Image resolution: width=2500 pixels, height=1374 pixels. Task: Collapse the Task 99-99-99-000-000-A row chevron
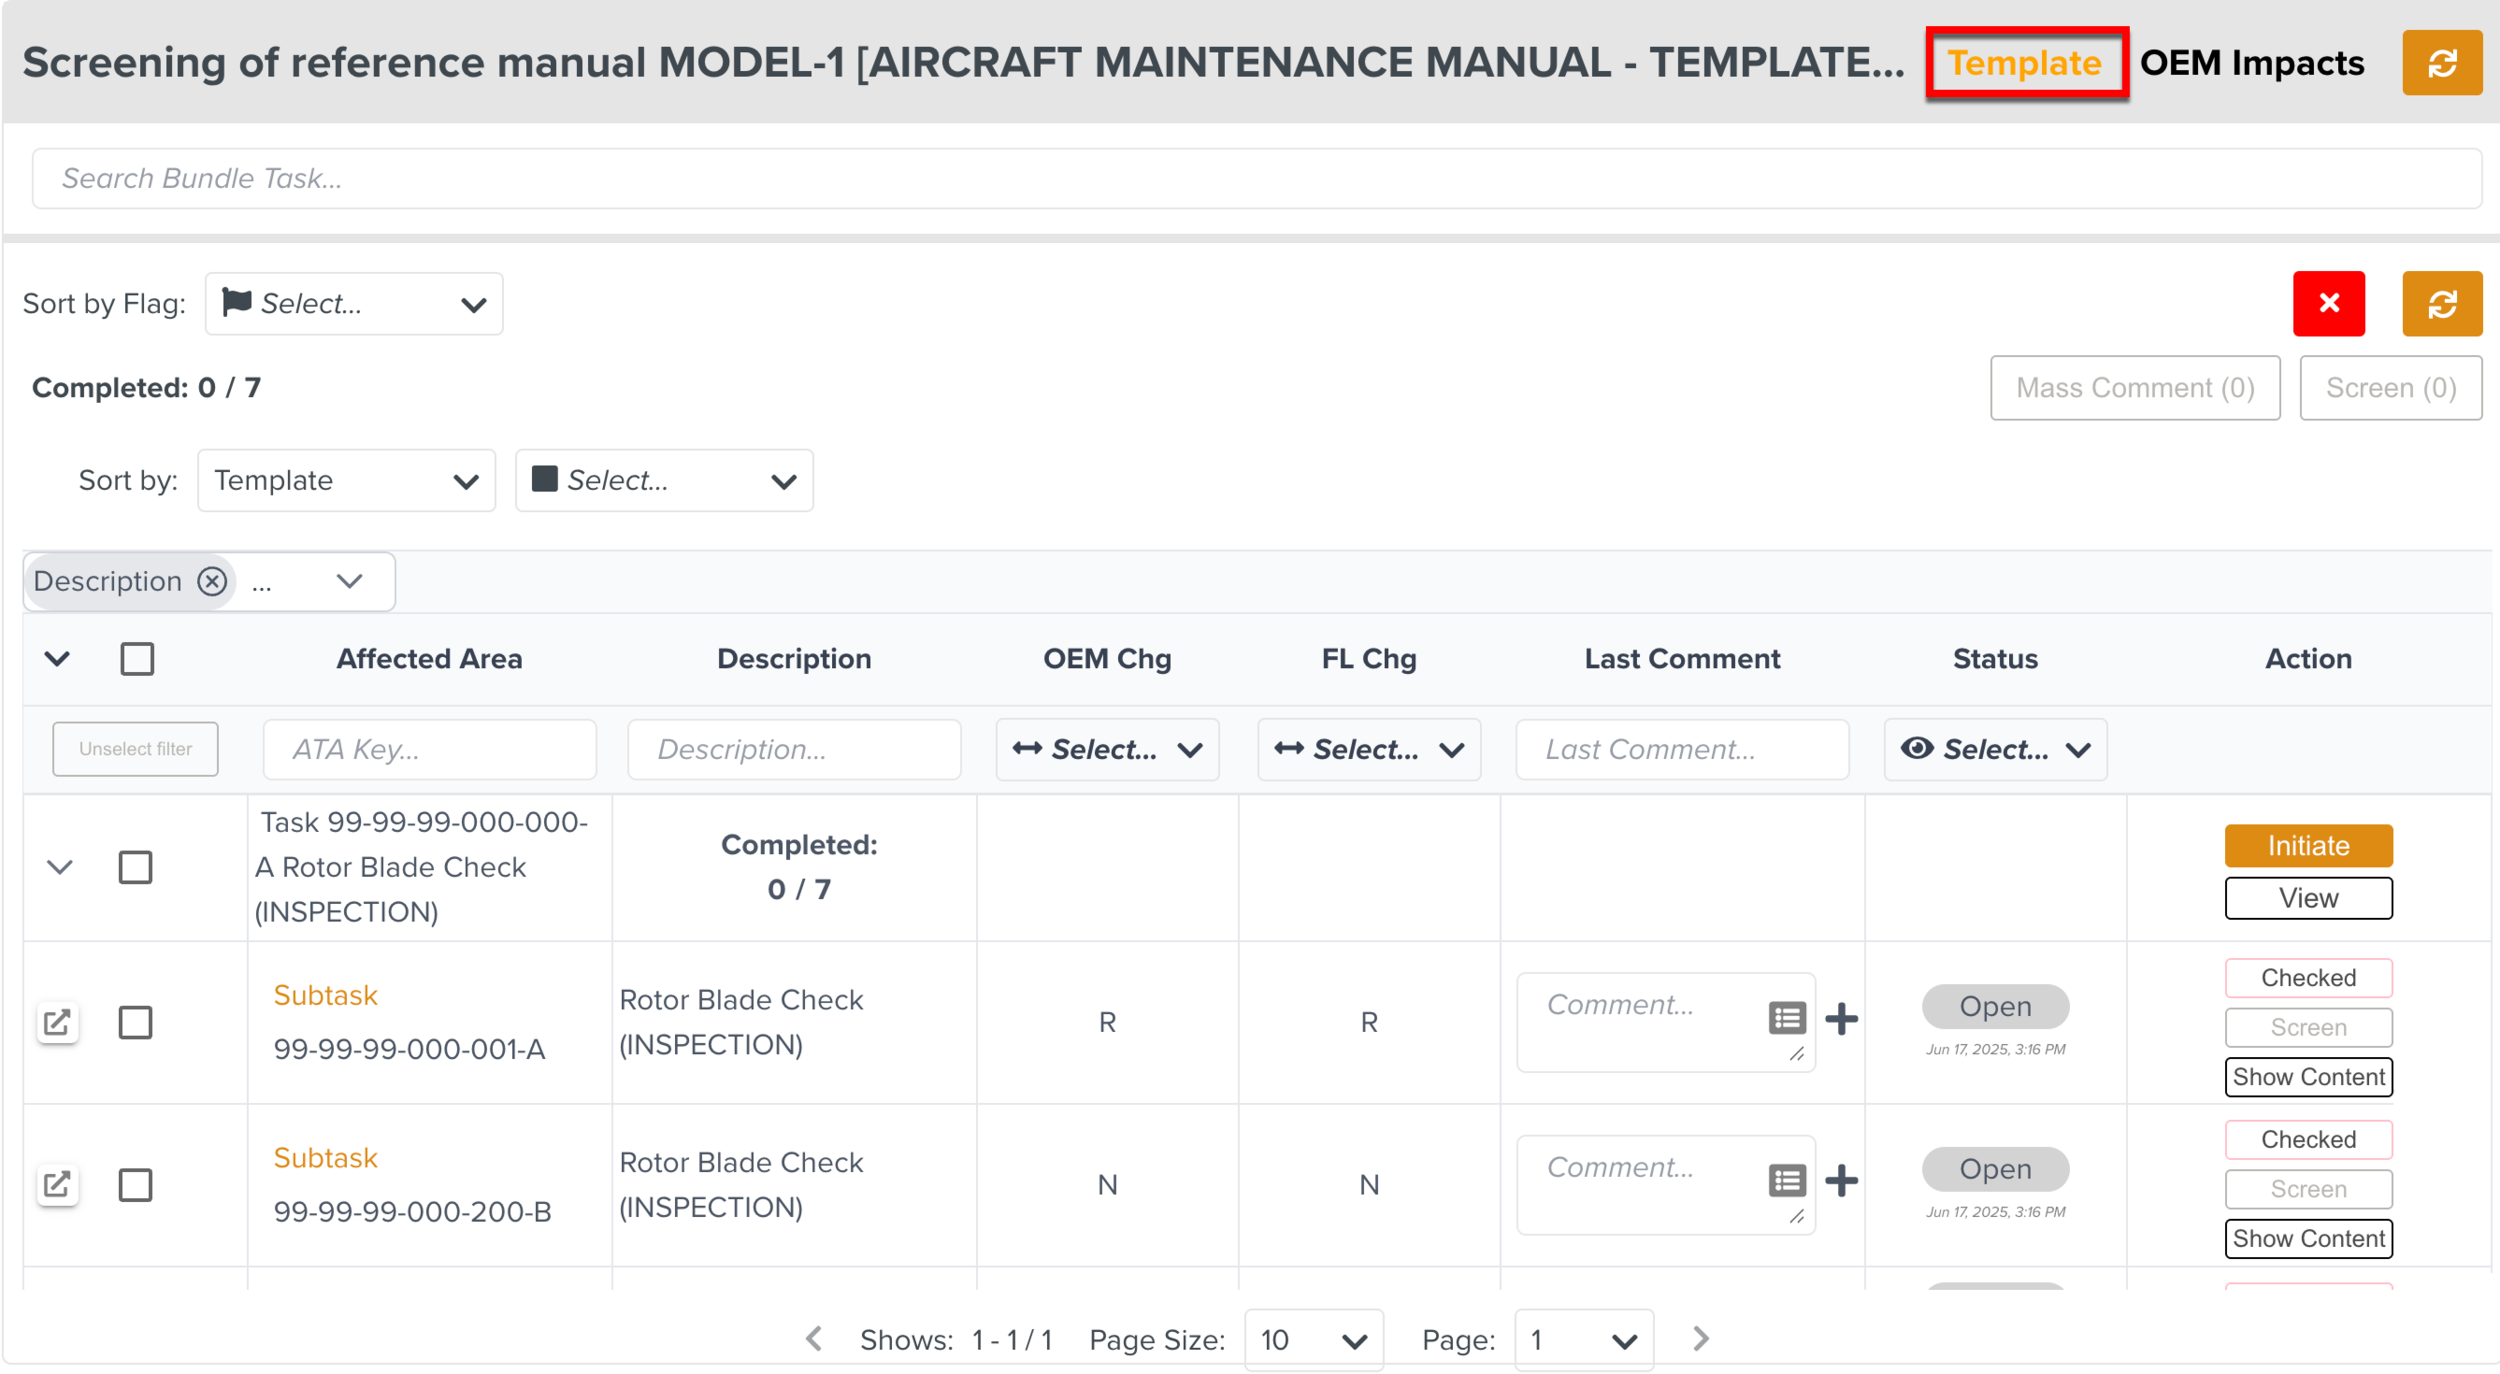pyautogui.click(x=60, y=866)
